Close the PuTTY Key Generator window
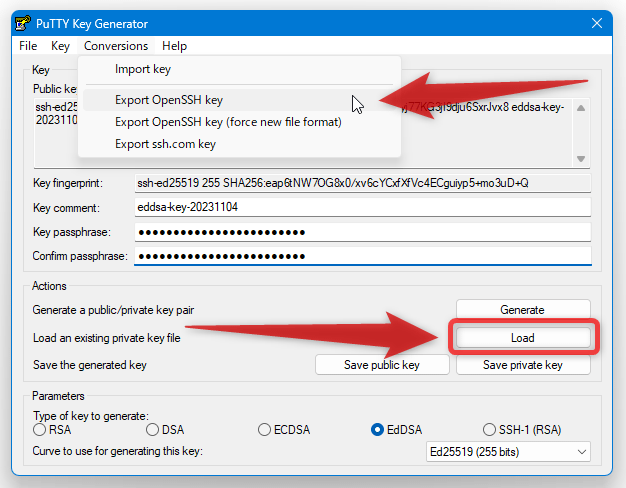 click(x=596, y=23)
